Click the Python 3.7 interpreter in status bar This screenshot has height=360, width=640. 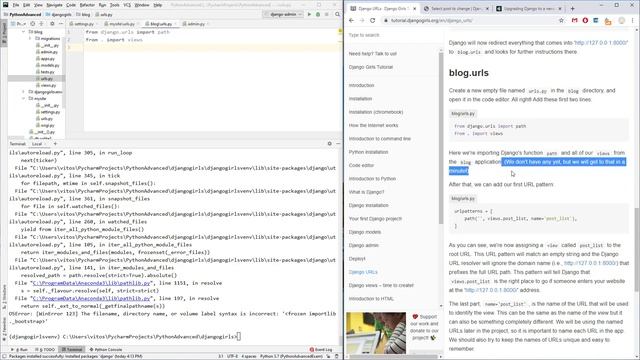[x=291, y=356]
